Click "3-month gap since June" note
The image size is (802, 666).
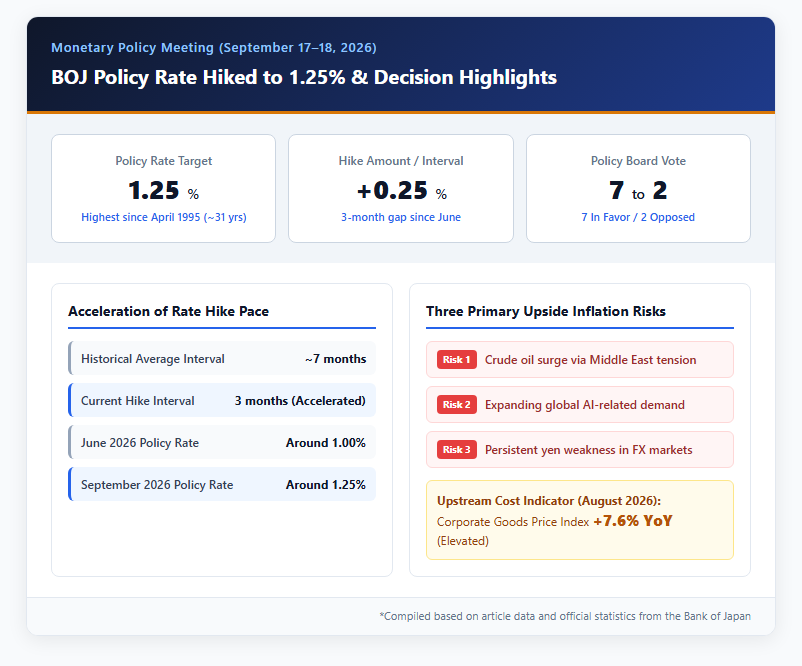401,217
